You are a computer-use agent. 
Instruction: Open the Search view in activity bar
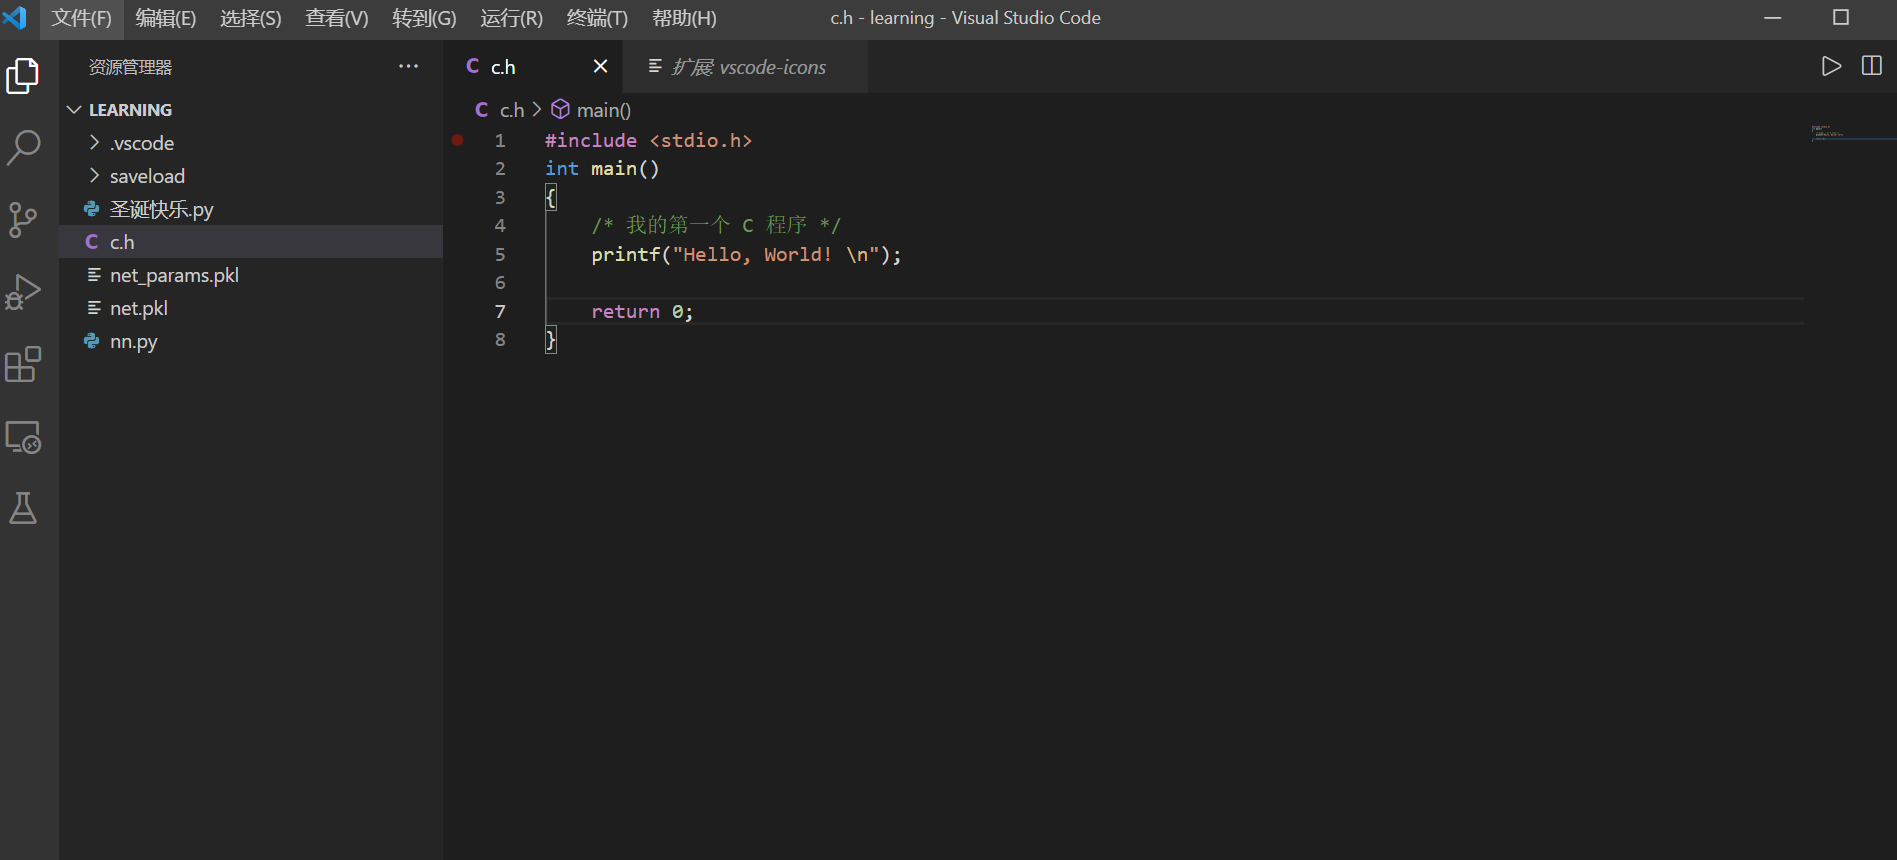click(x=23, y=148)
